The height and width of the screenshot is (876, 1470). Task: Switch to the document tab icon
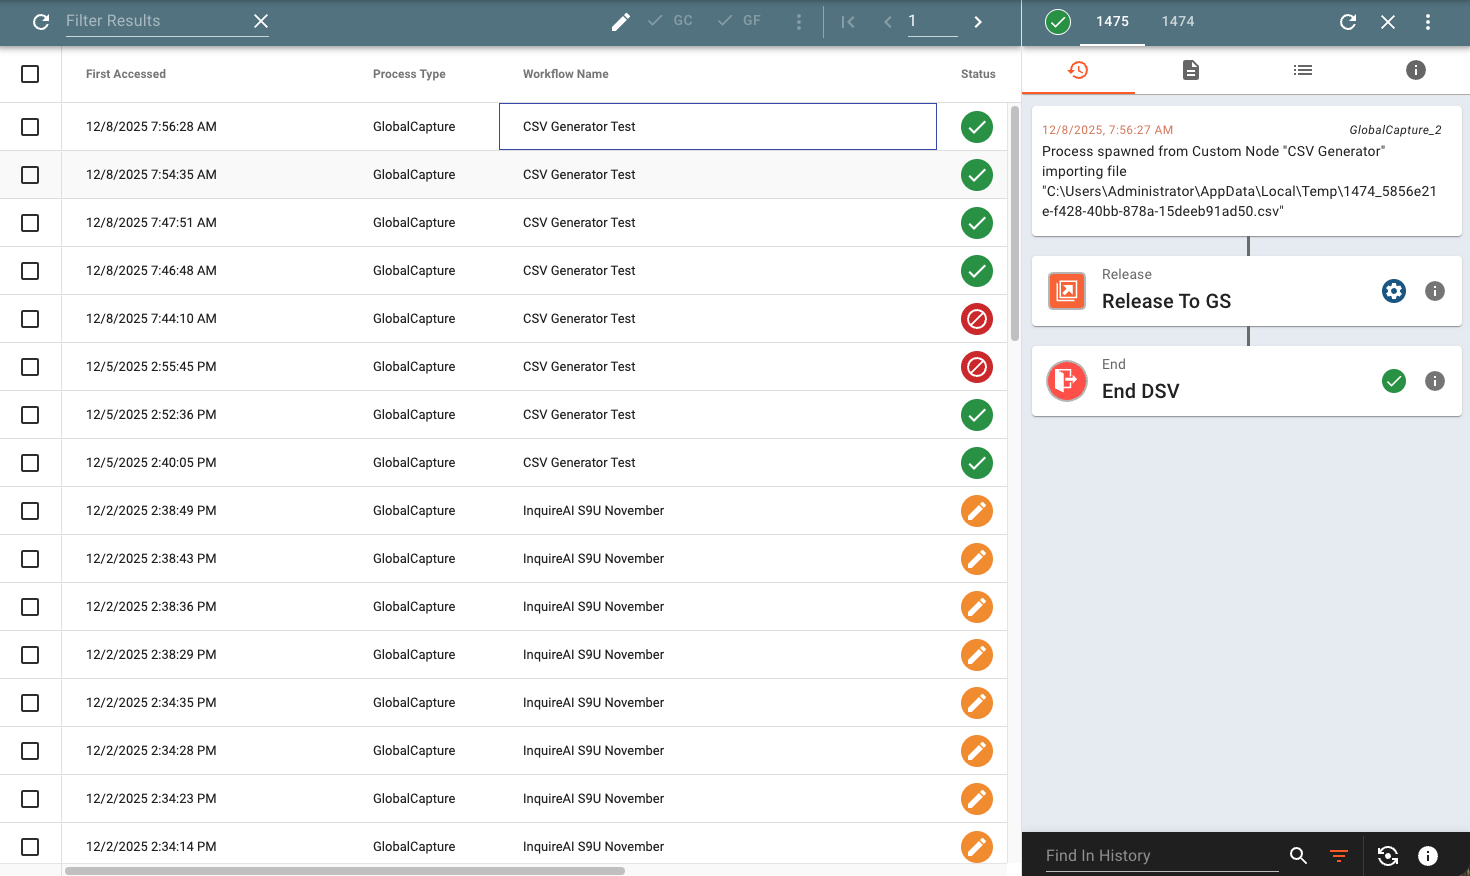click(1190, 70)
